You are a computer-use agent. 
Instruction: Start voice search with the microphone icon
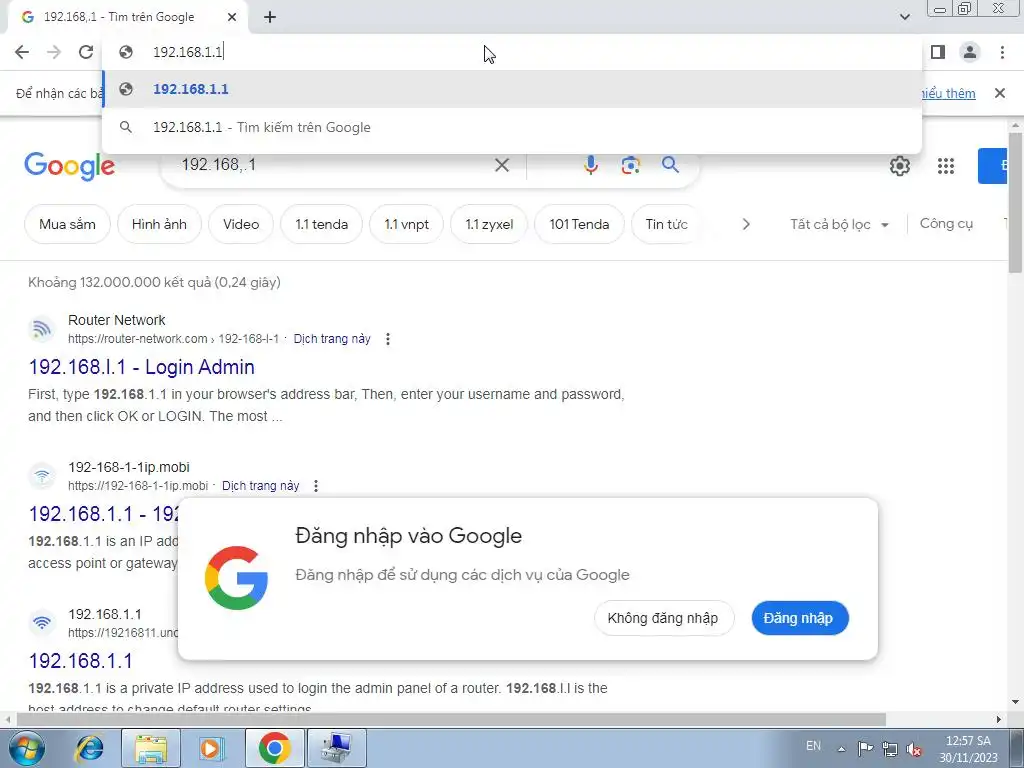(x=590, y=165)
